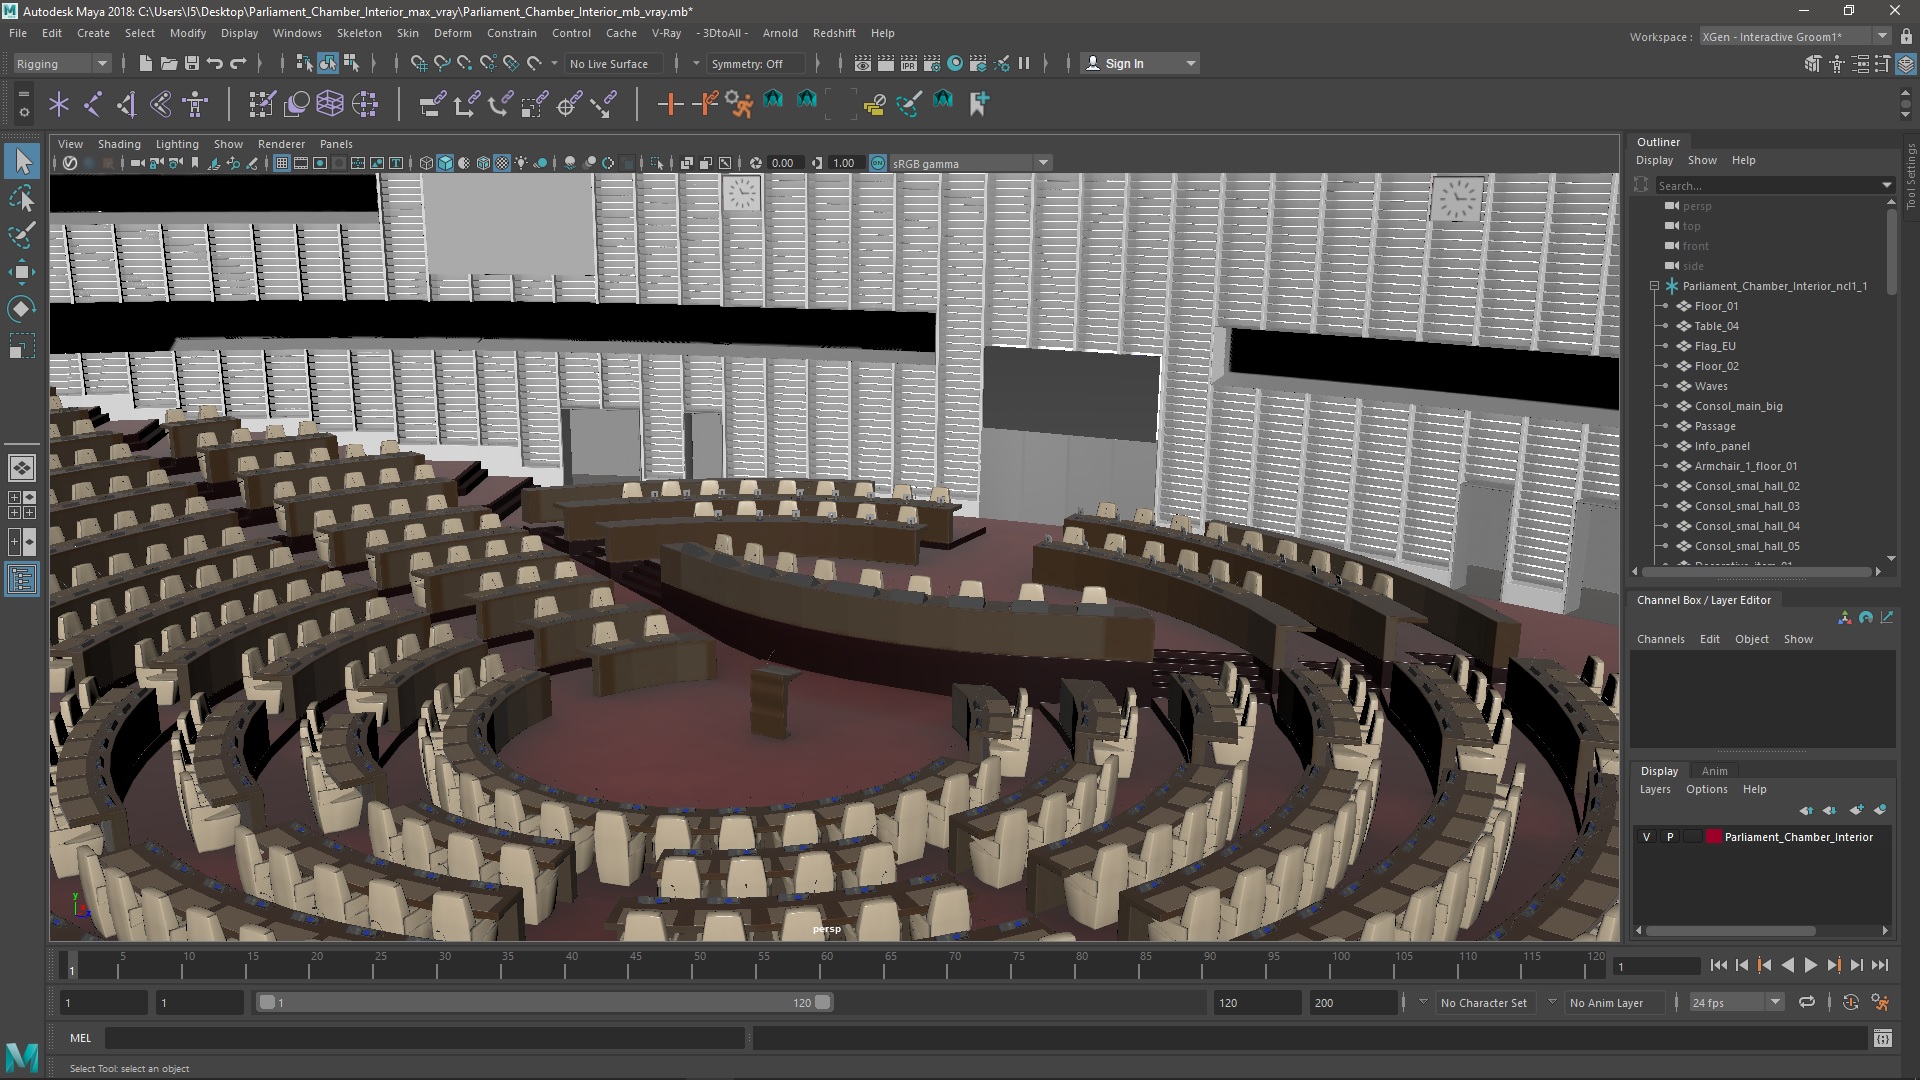Toggle wireframe cube icon in viewport toolbar
The height and width of the screenshot is (1080, 1920).
426,163
